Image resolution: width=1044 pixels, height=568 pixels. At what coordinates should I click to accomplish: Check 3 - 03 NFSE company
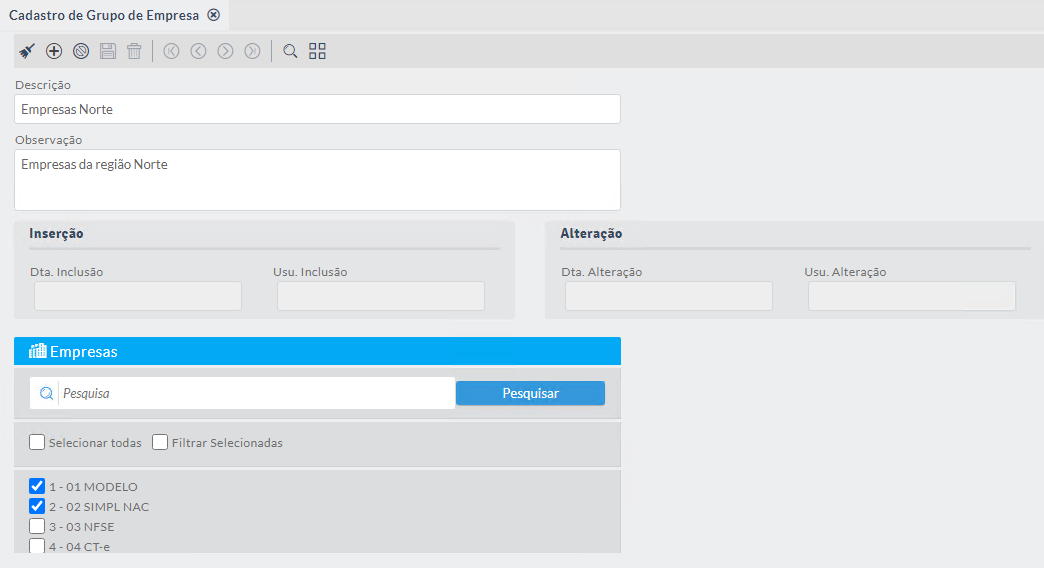pyautogui.click(x=37, y=526)
